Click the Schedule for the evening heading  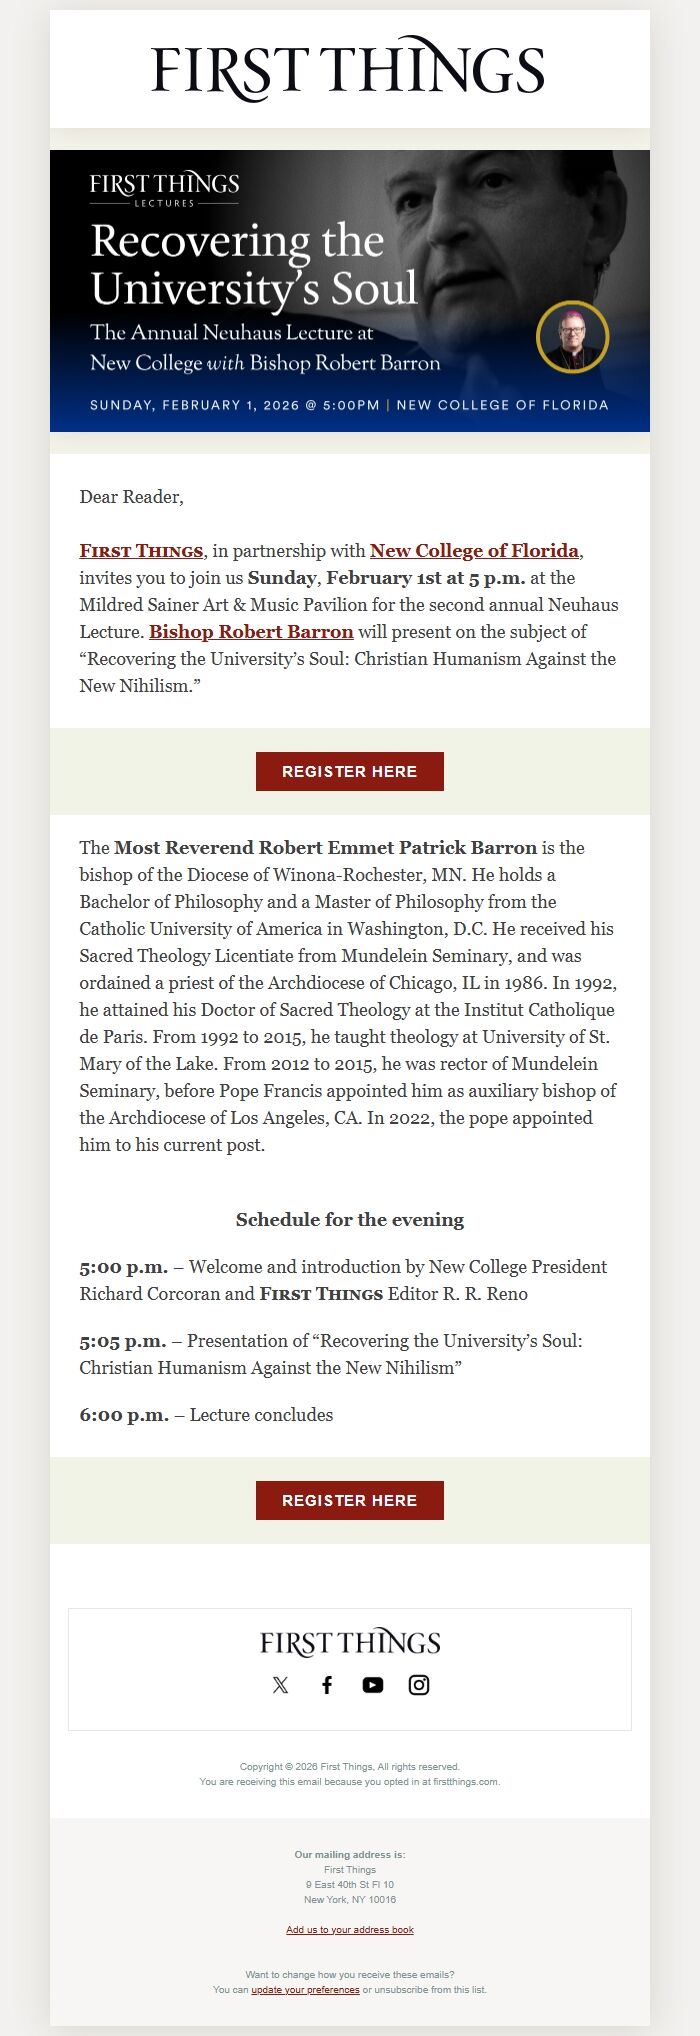350,1220
